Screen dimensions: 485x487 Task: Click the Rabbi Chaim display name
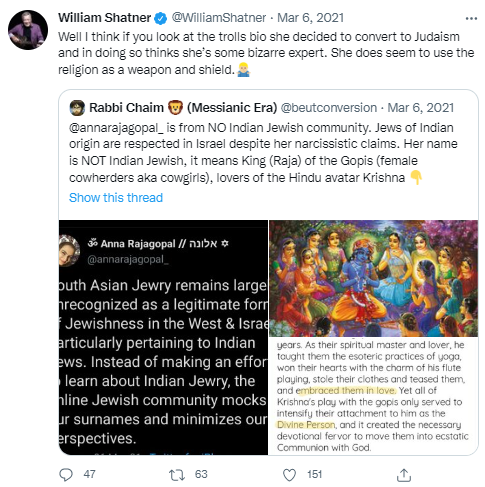[183, 108]
